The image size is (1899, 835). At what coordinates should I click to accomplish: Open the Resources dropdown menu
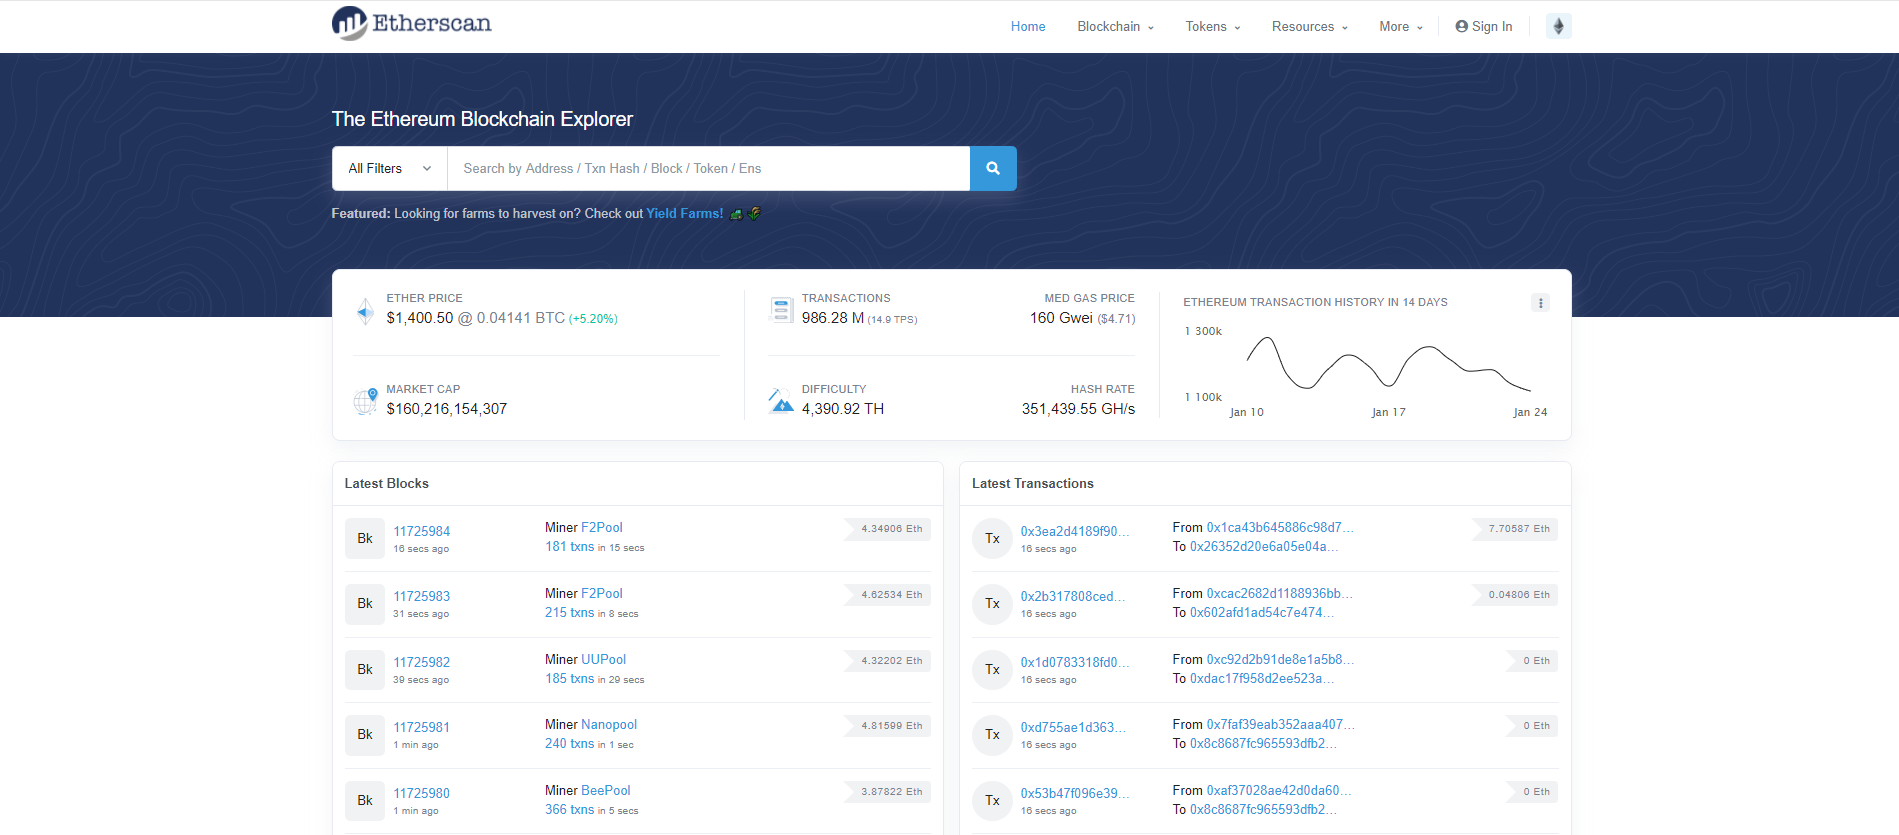(x=1310, y=27)
